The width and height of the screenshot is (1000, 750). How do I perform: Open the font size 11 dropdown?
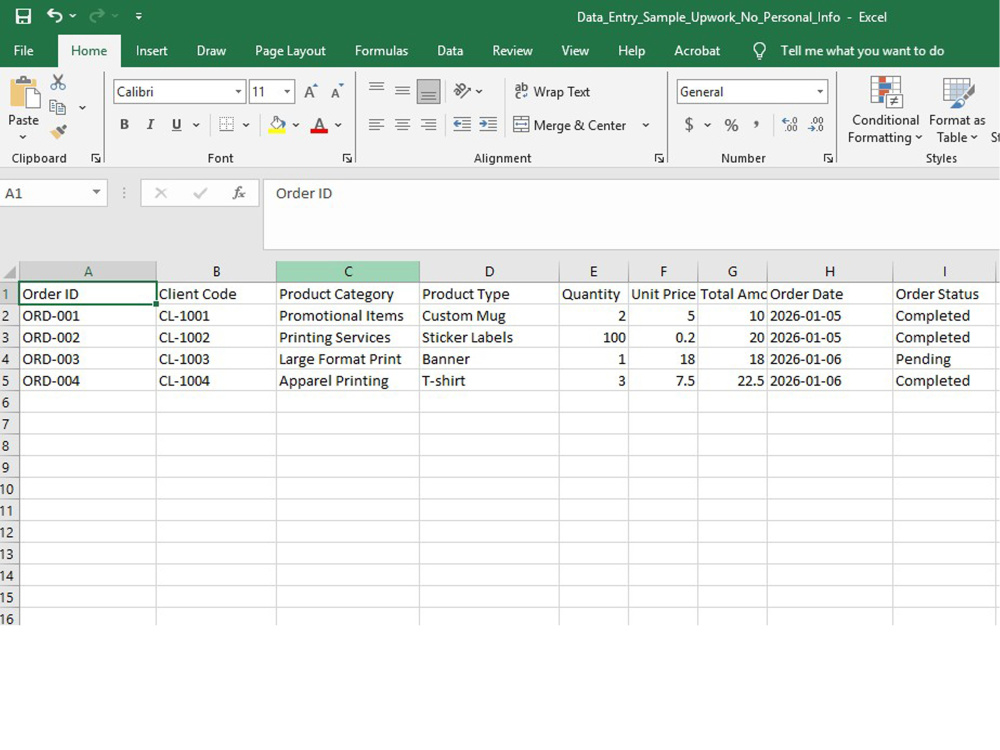287,92
